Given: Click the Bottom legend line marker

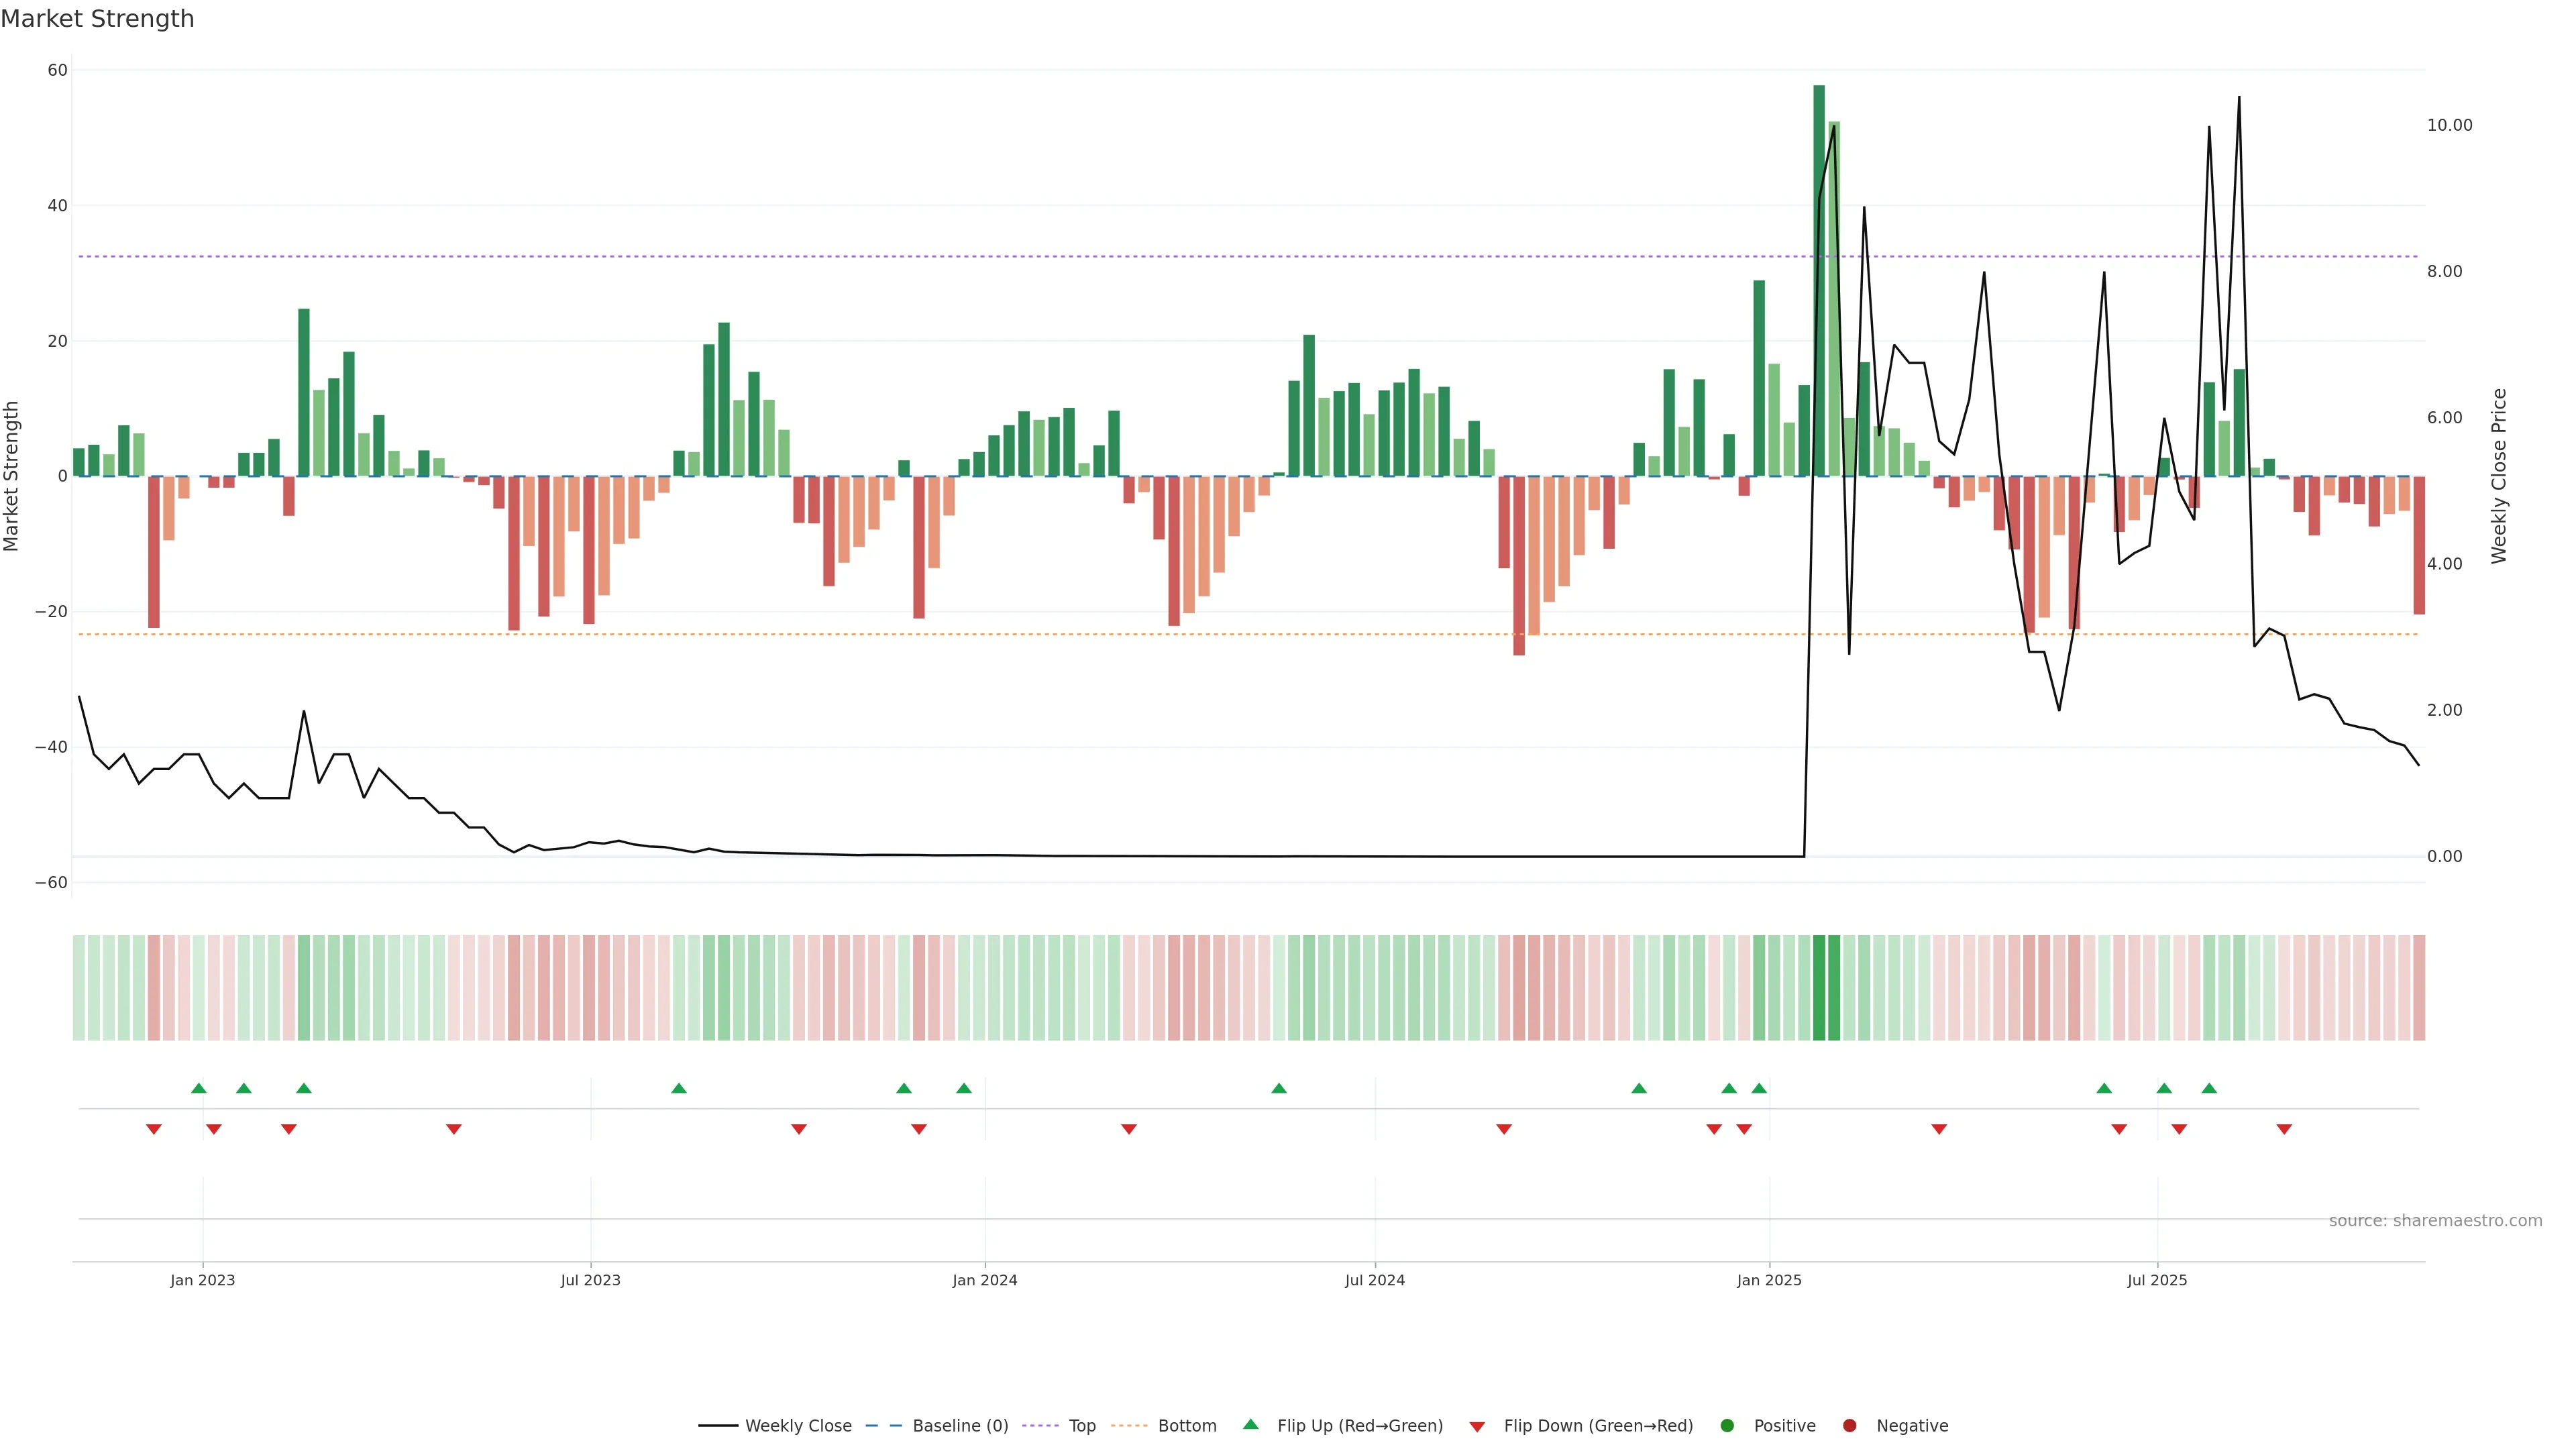Looking at the screenshot, I should (x=1129, y=1426).
